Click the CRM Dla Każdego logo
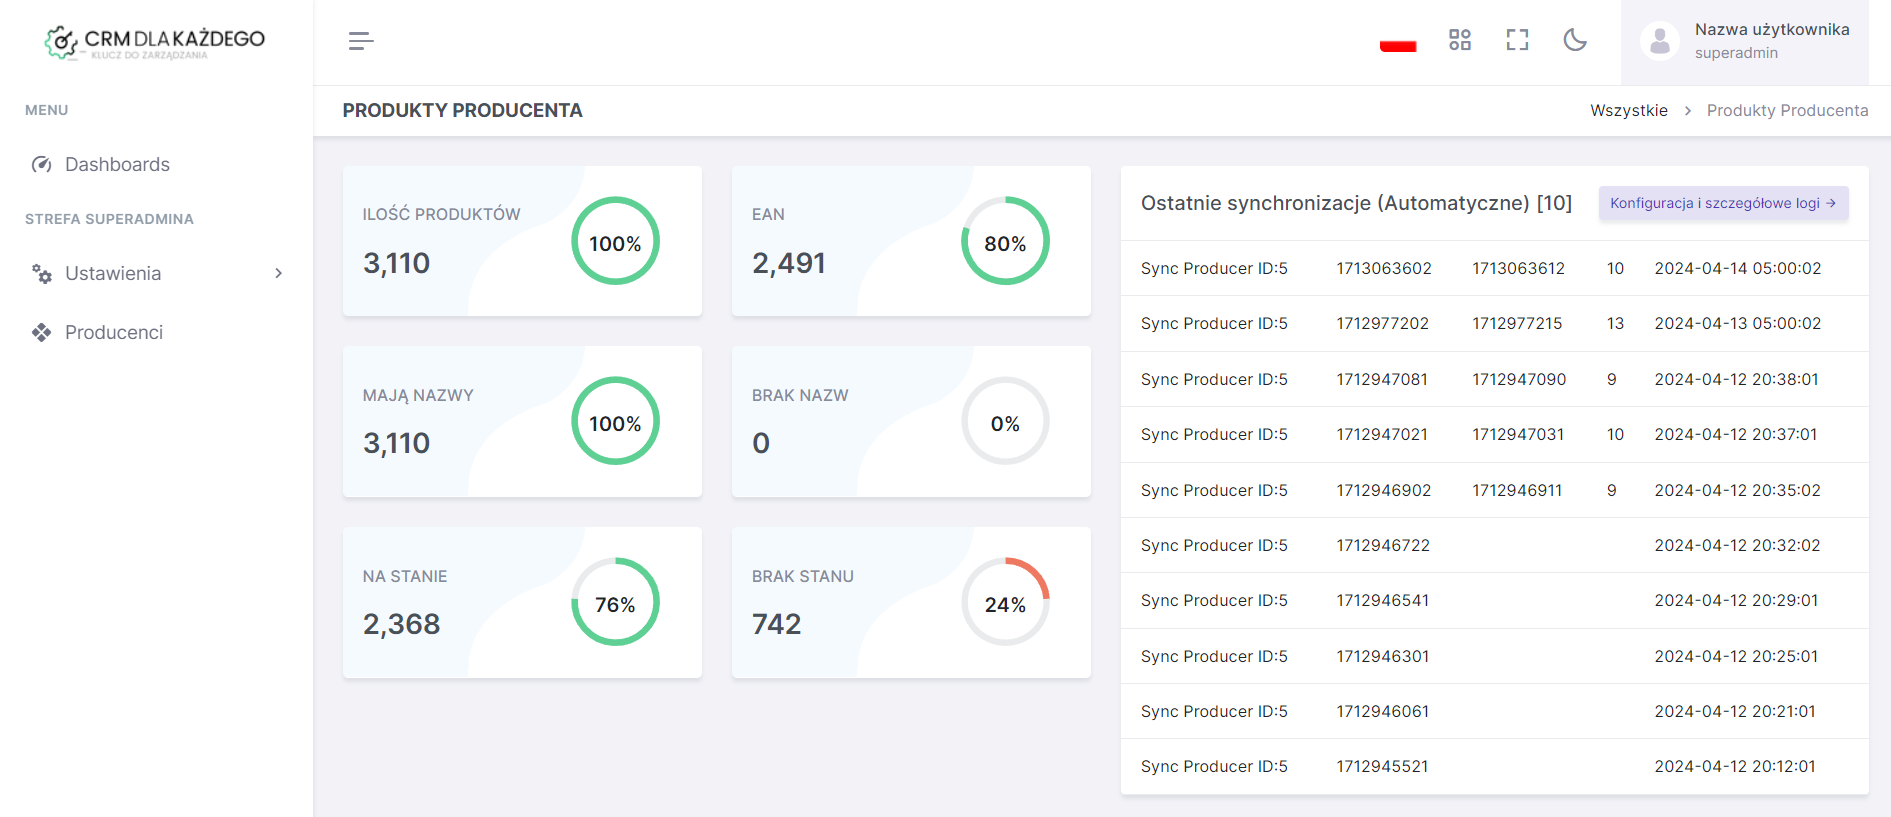Screen dimensions: 1891x817 point(155,42)
